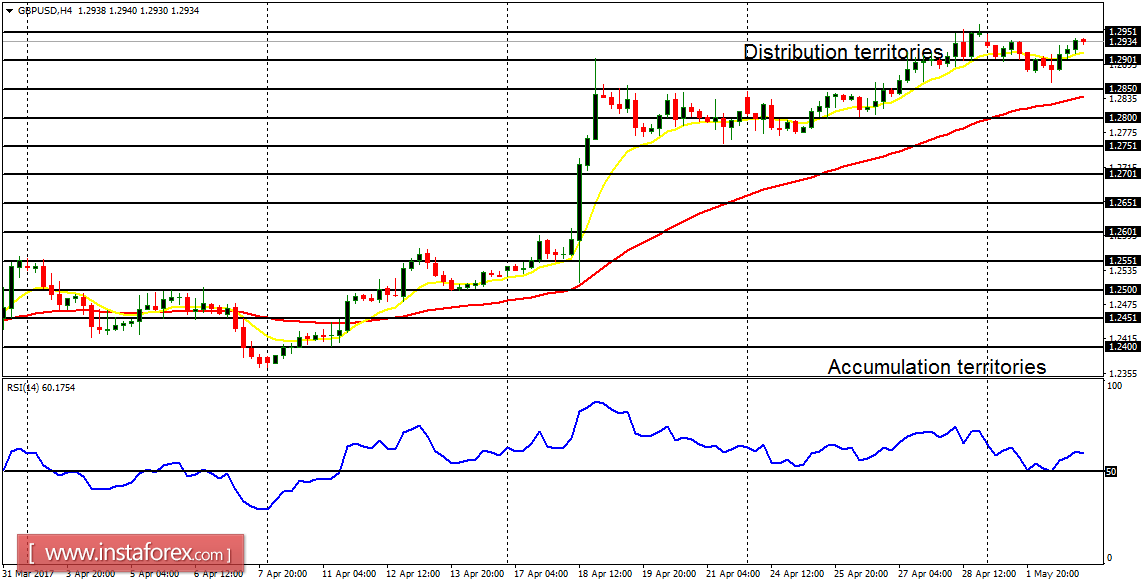Select the RSI(14) 60.1754 indicator label
Viewport: 1143px width, 585px height.
pos(39,388)
